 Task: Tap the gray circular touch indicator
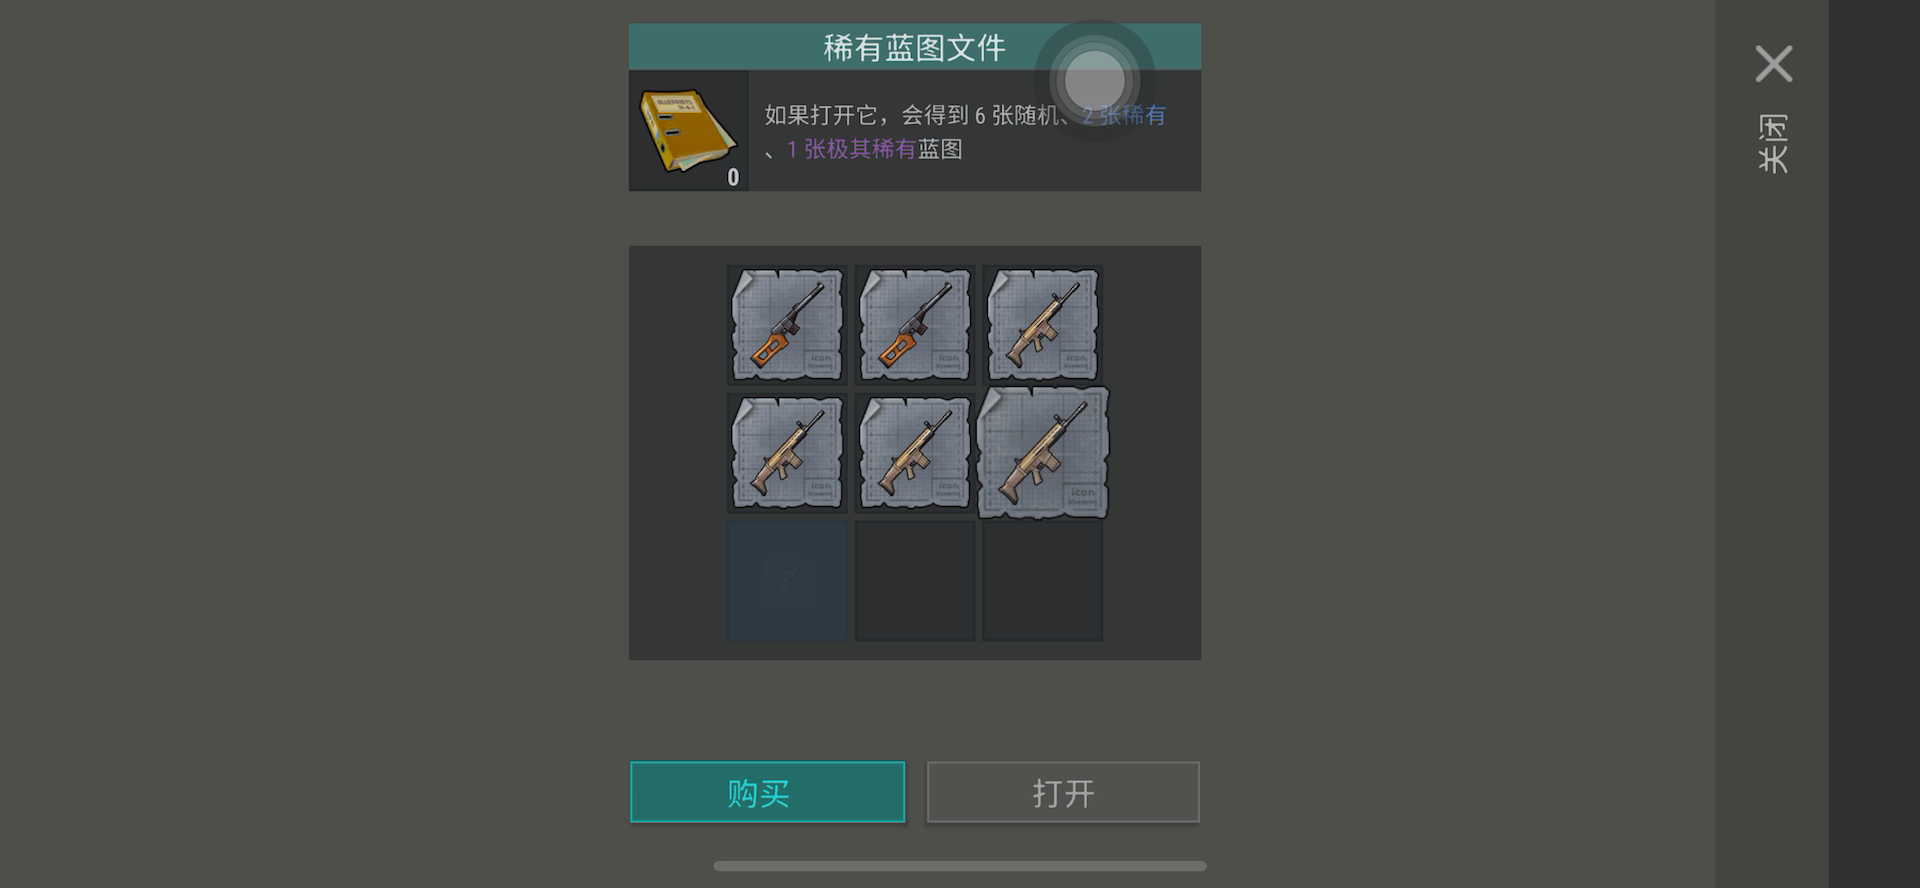(x=1094, y=80)
